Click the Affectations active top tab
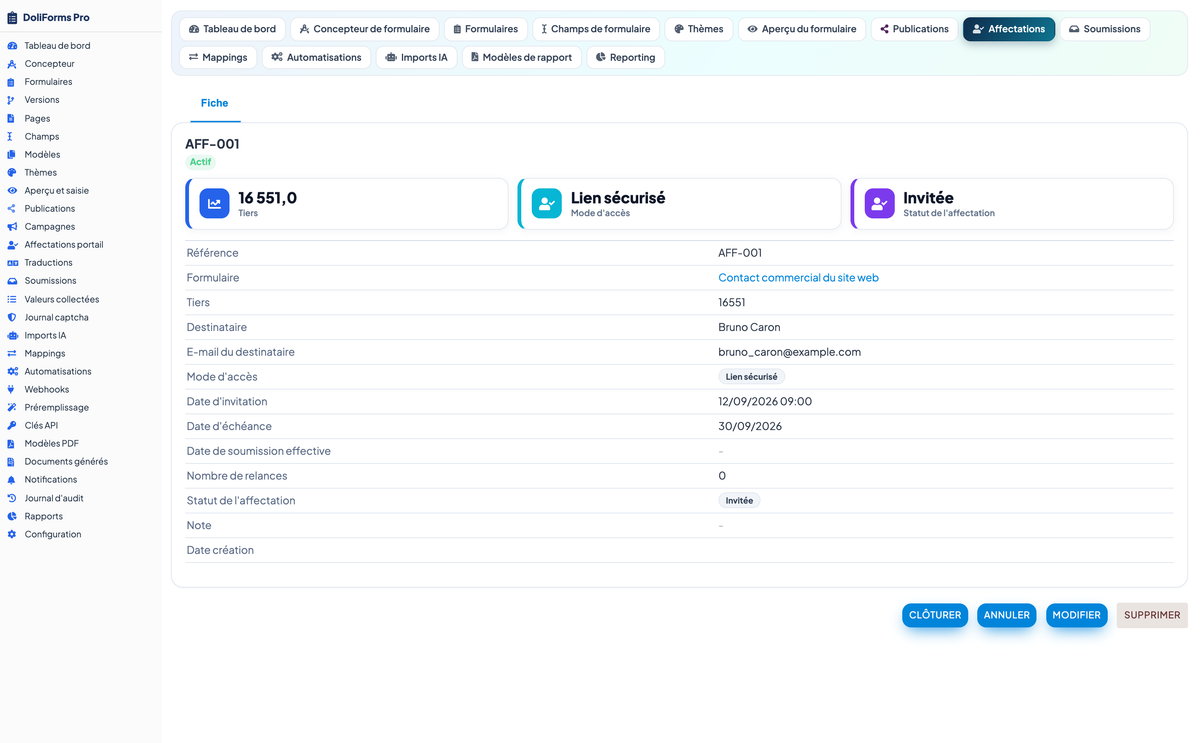Viewport: 1200px width, 743px height. click(x=1008, y=29)
